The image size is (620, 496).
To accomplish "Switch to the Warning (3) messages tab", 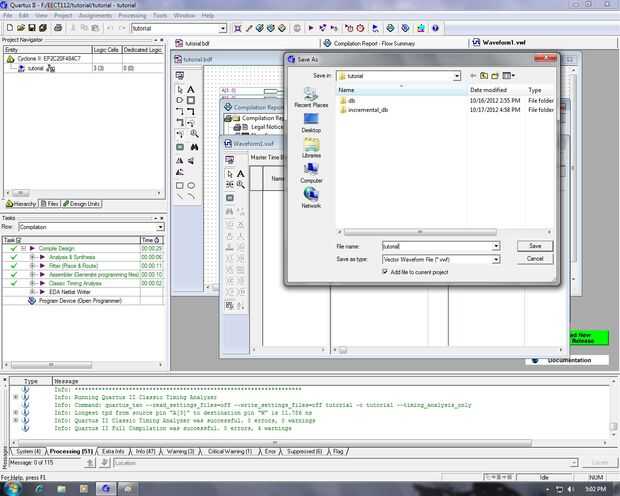I will (x=180, y=451).
